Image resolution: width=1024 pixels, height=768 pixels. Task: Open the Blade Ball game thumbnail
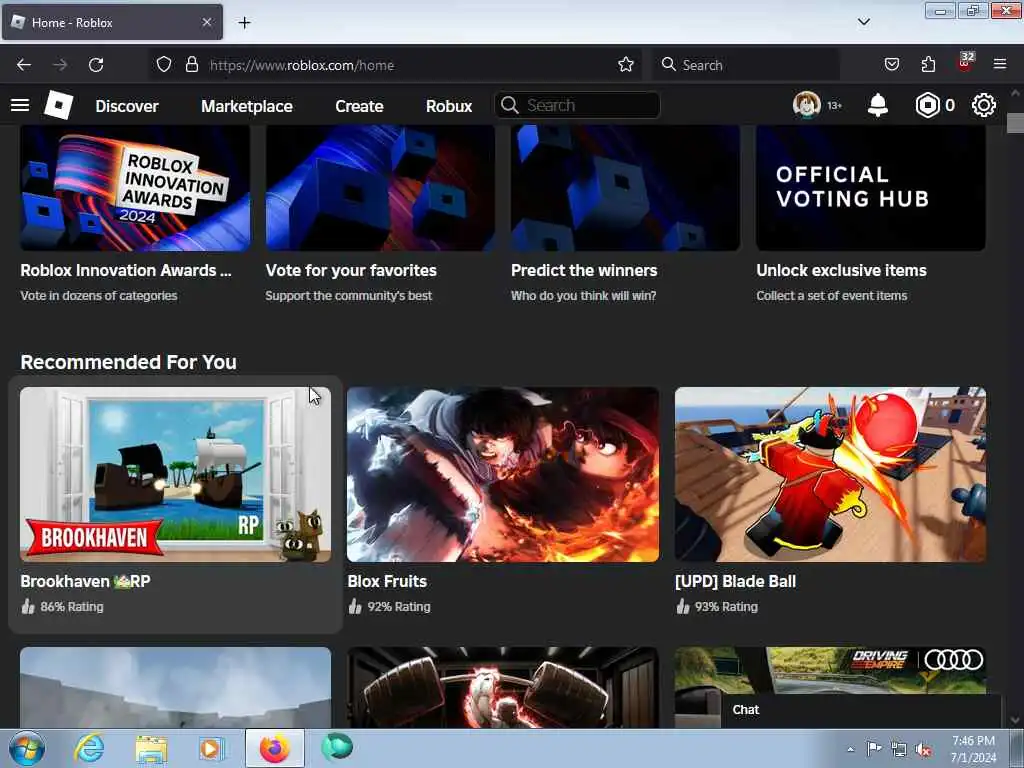click(x=830, y=474)
